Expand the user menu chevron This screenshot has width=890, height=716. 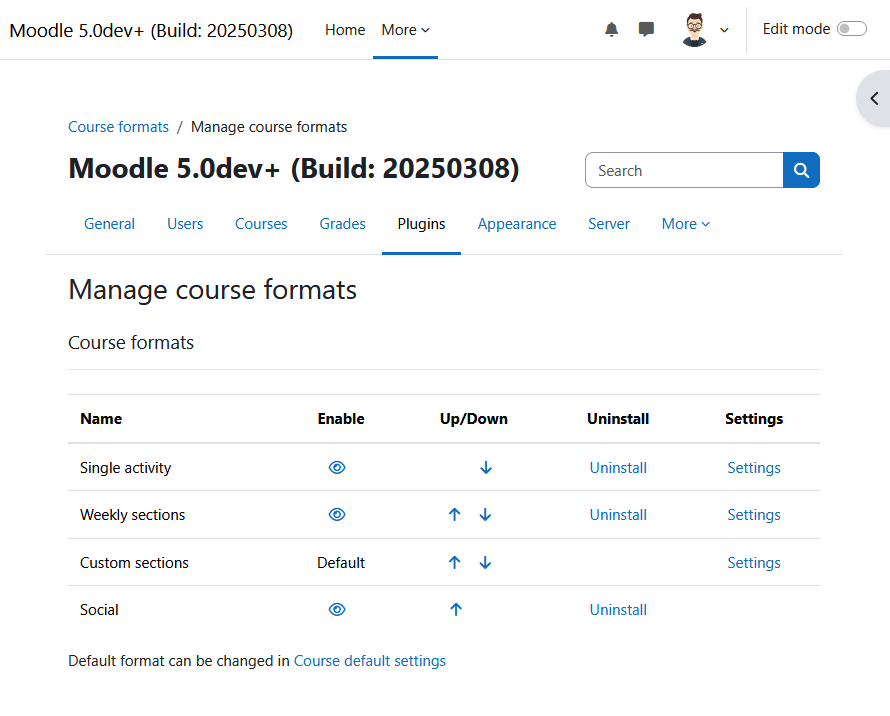click(724, 30)
